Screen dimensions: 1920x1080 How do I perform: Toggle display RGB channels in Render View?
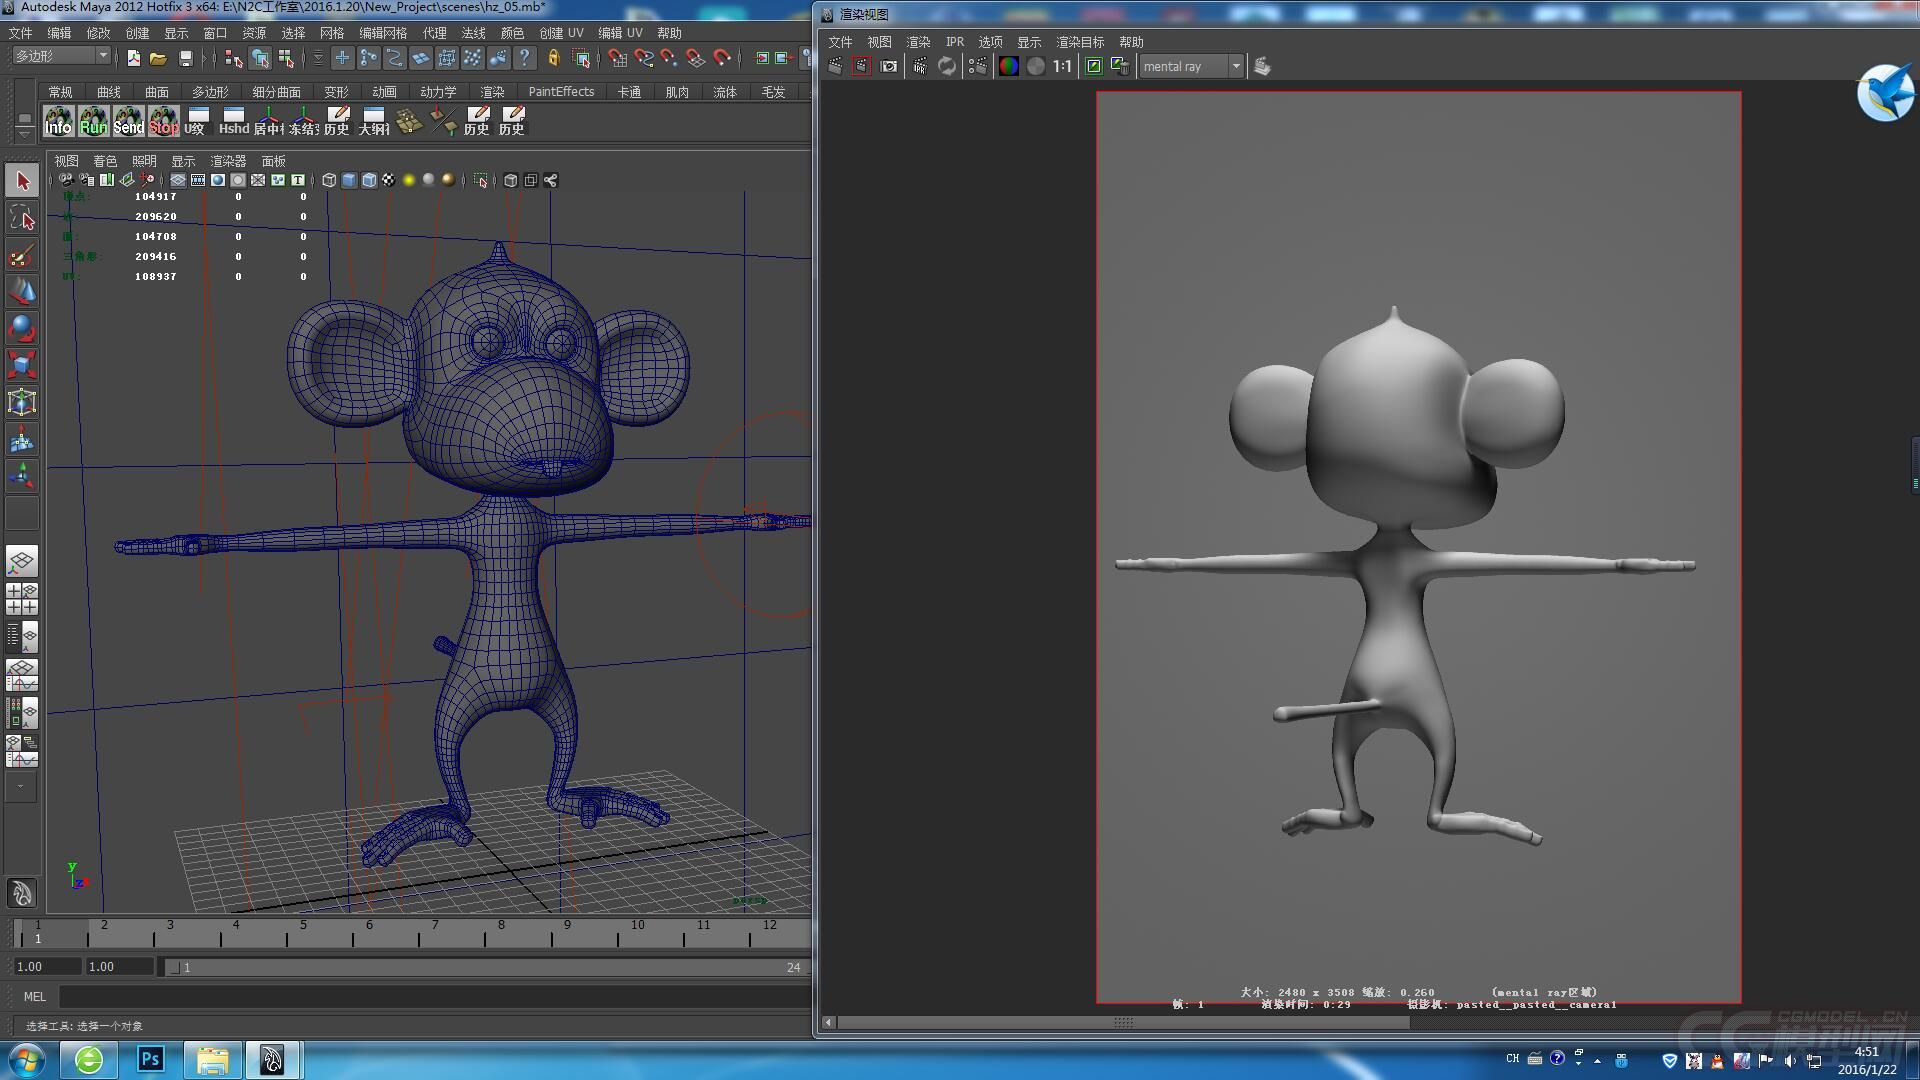1009,66
